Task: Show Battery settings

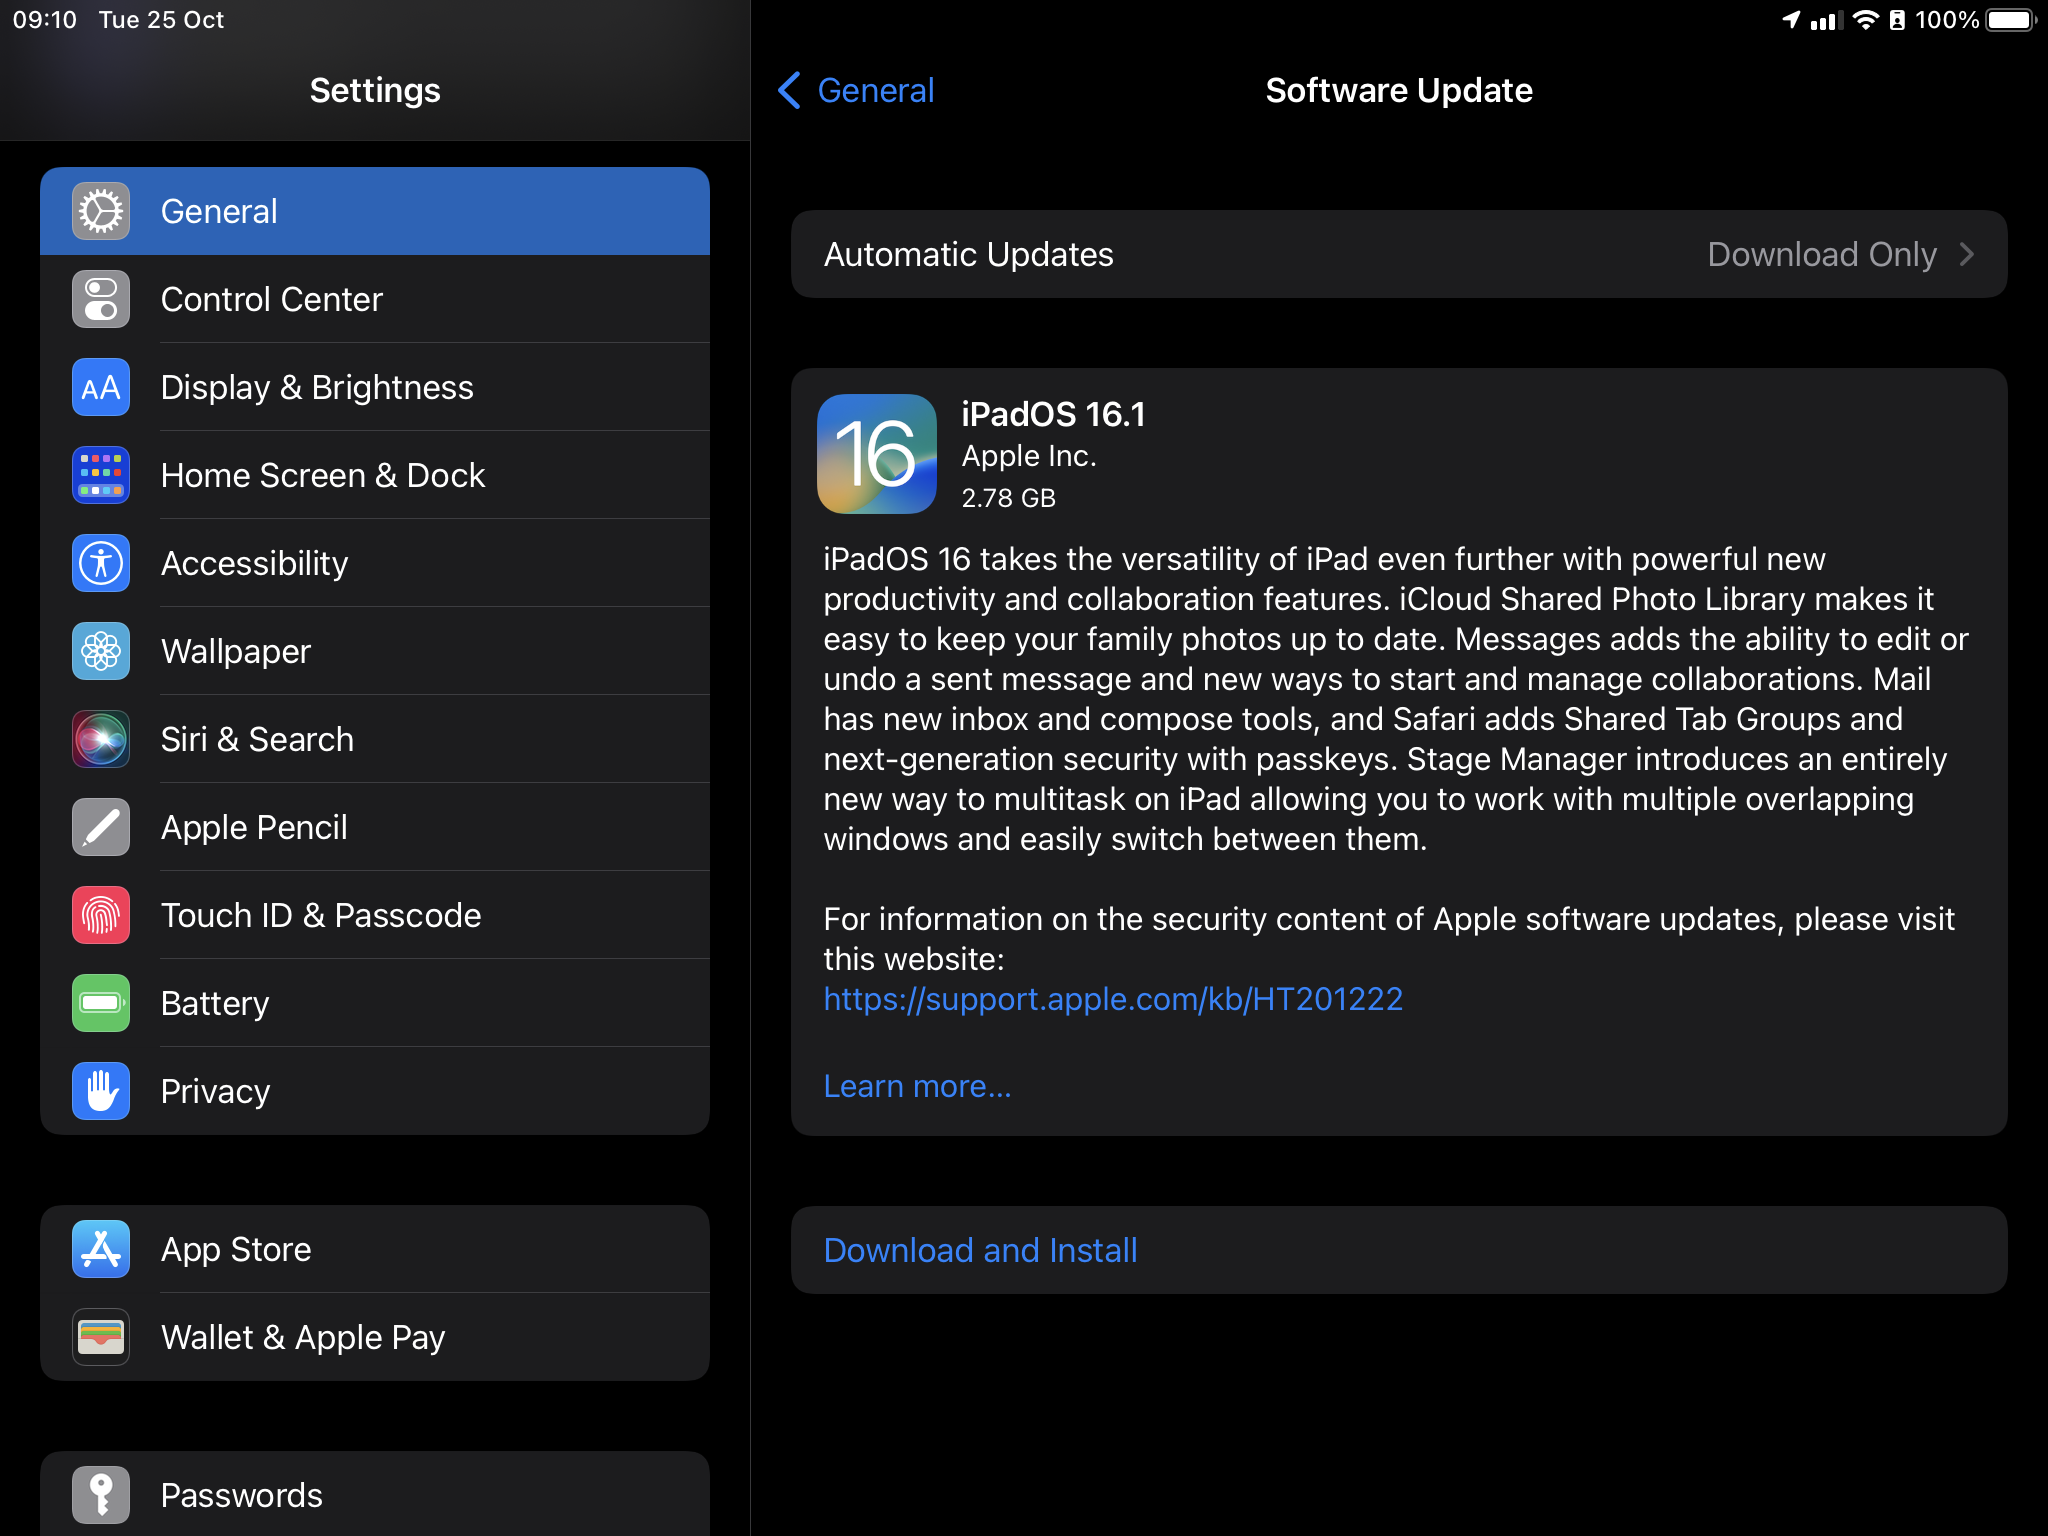Action: (x=375, y=1003)
